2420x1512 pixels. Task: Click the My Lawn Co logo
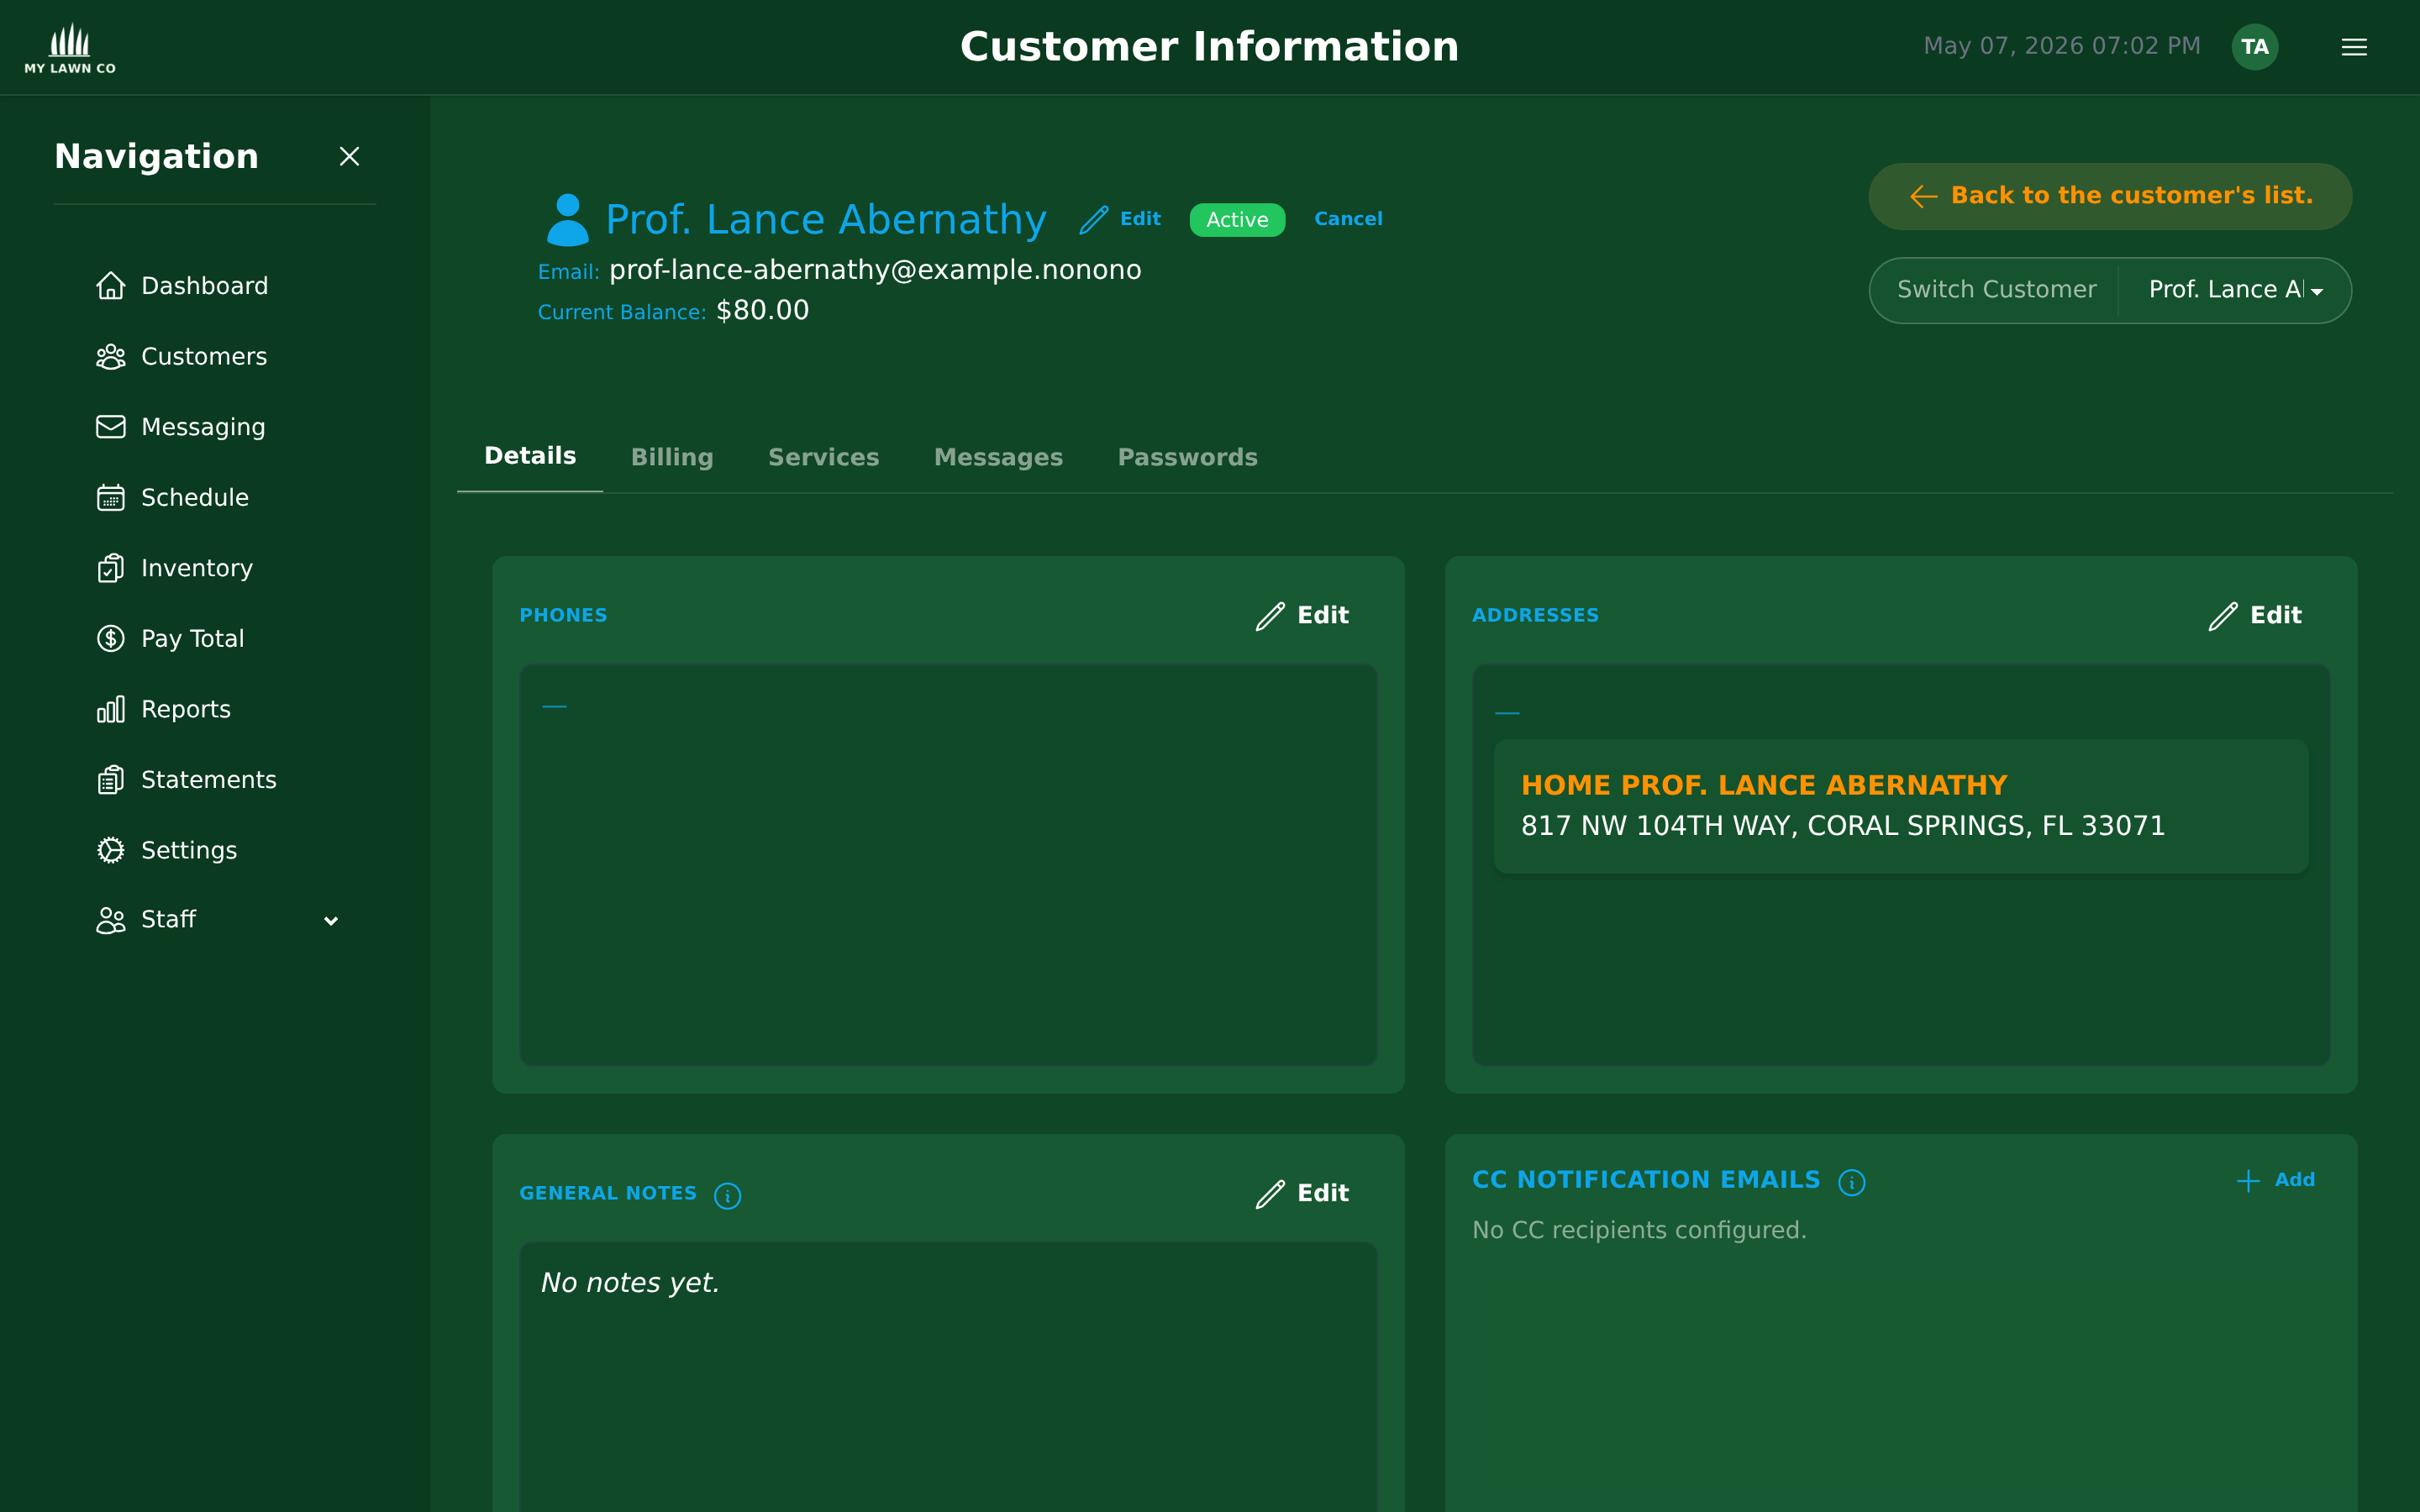coord(70,48)
